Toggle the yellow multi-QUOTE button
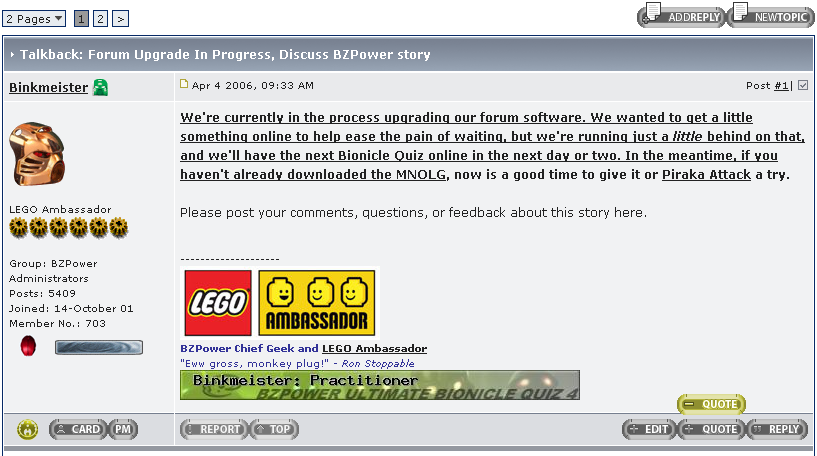This screenshot has width=817, height=456. 711,404
